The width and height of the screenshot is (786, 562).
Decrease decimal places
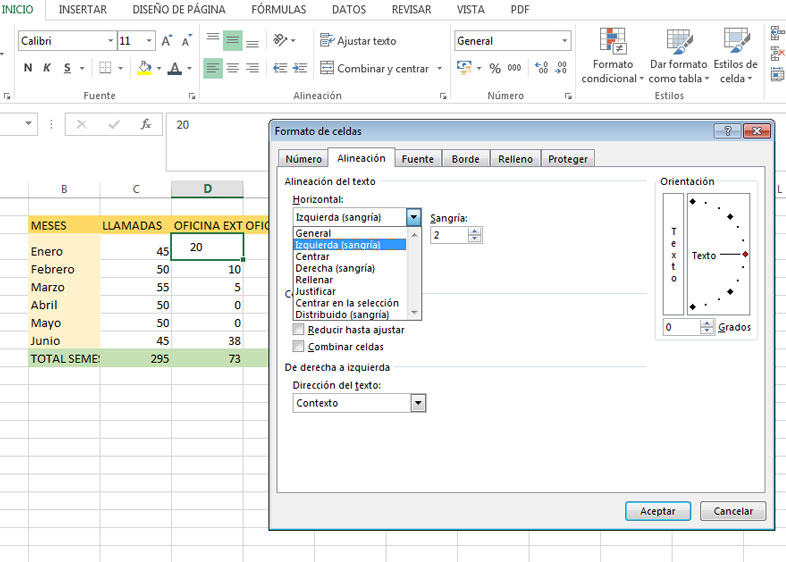point(561,68)
